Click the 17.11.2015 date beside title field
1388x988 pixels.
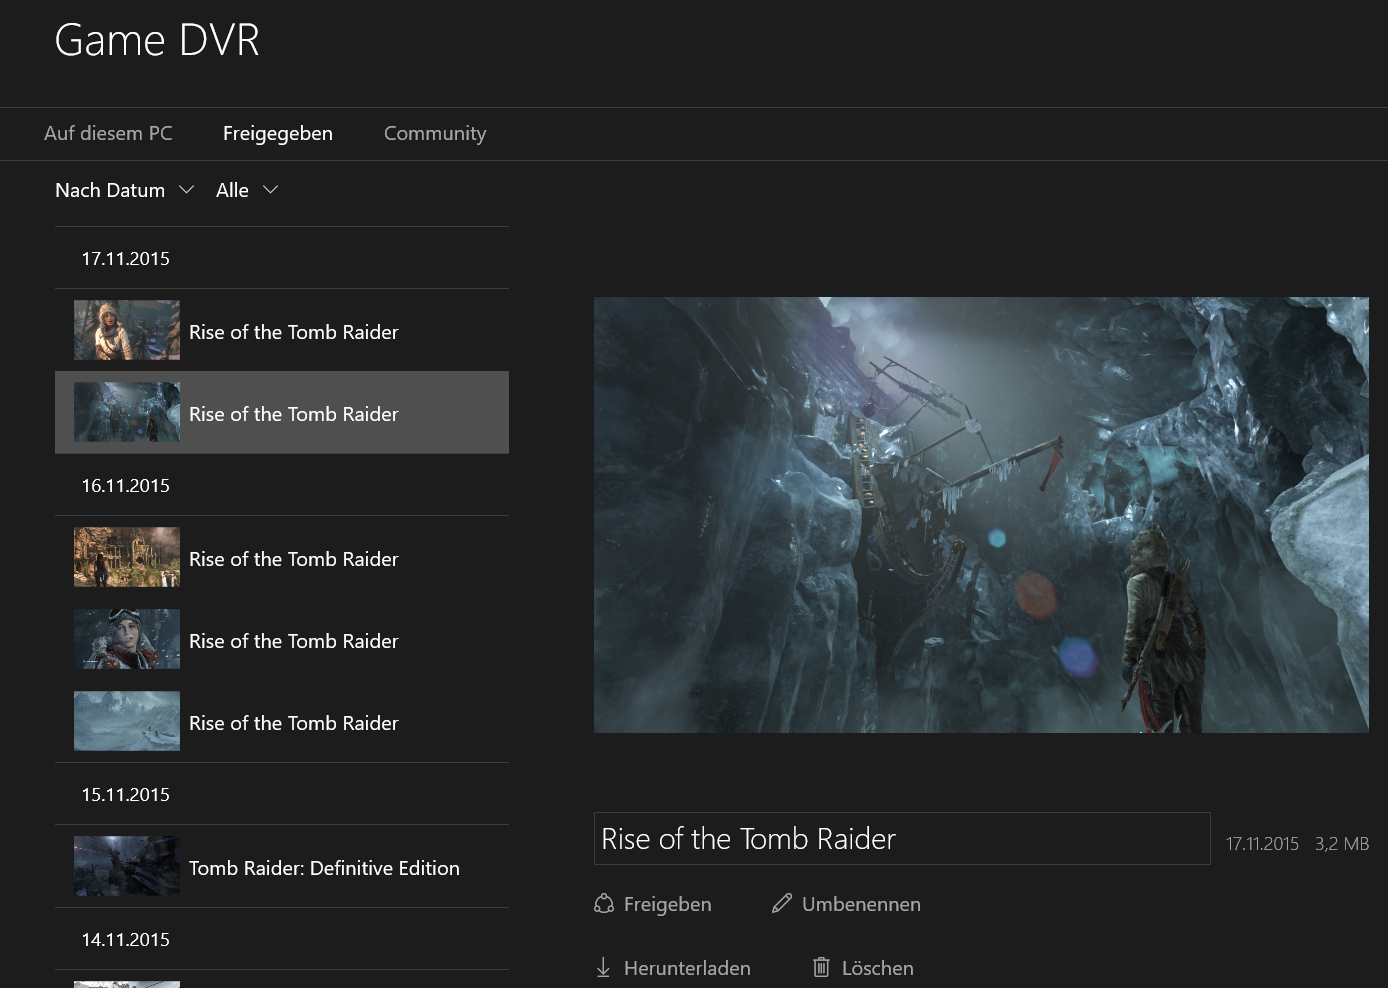1262,844
